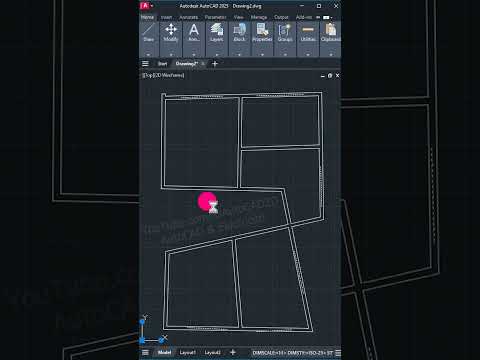Restore the drawing viewport window
The width and height of the screenshot is (480, 360).
(x=330, y=76)
